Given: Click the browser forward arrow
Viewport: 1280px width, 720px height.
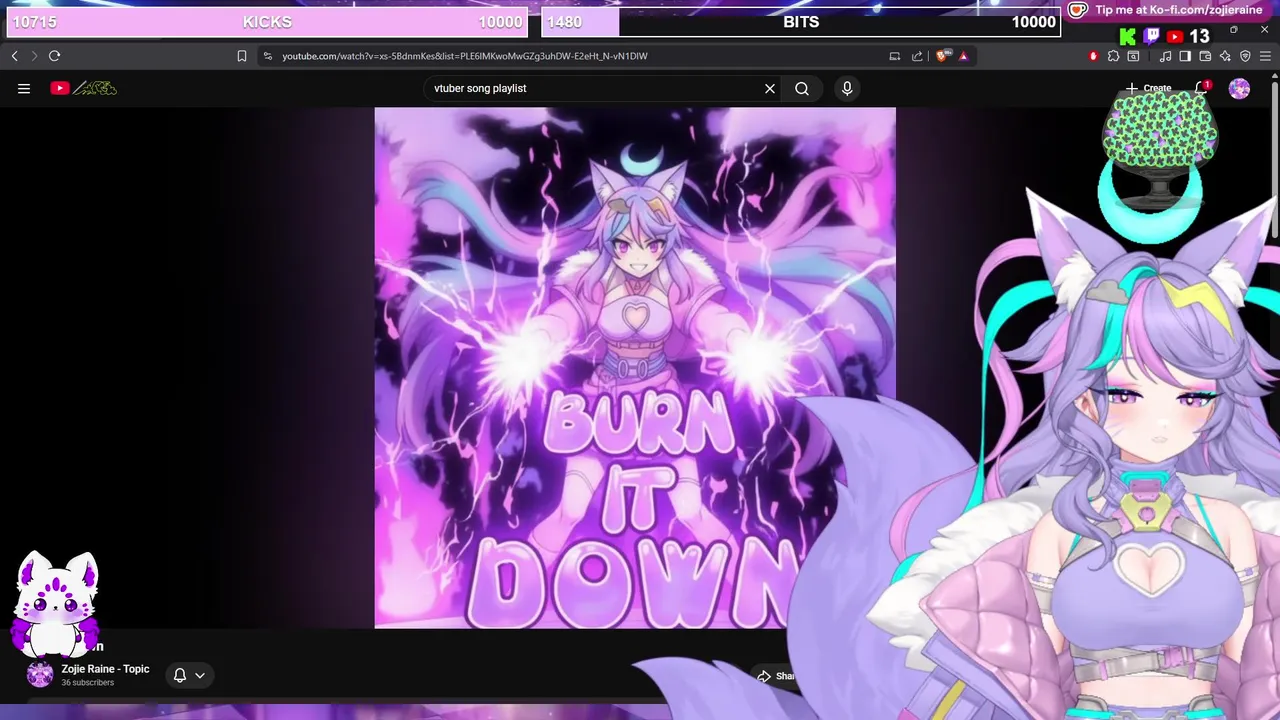Looking at the screenshot, I should 34,56.
